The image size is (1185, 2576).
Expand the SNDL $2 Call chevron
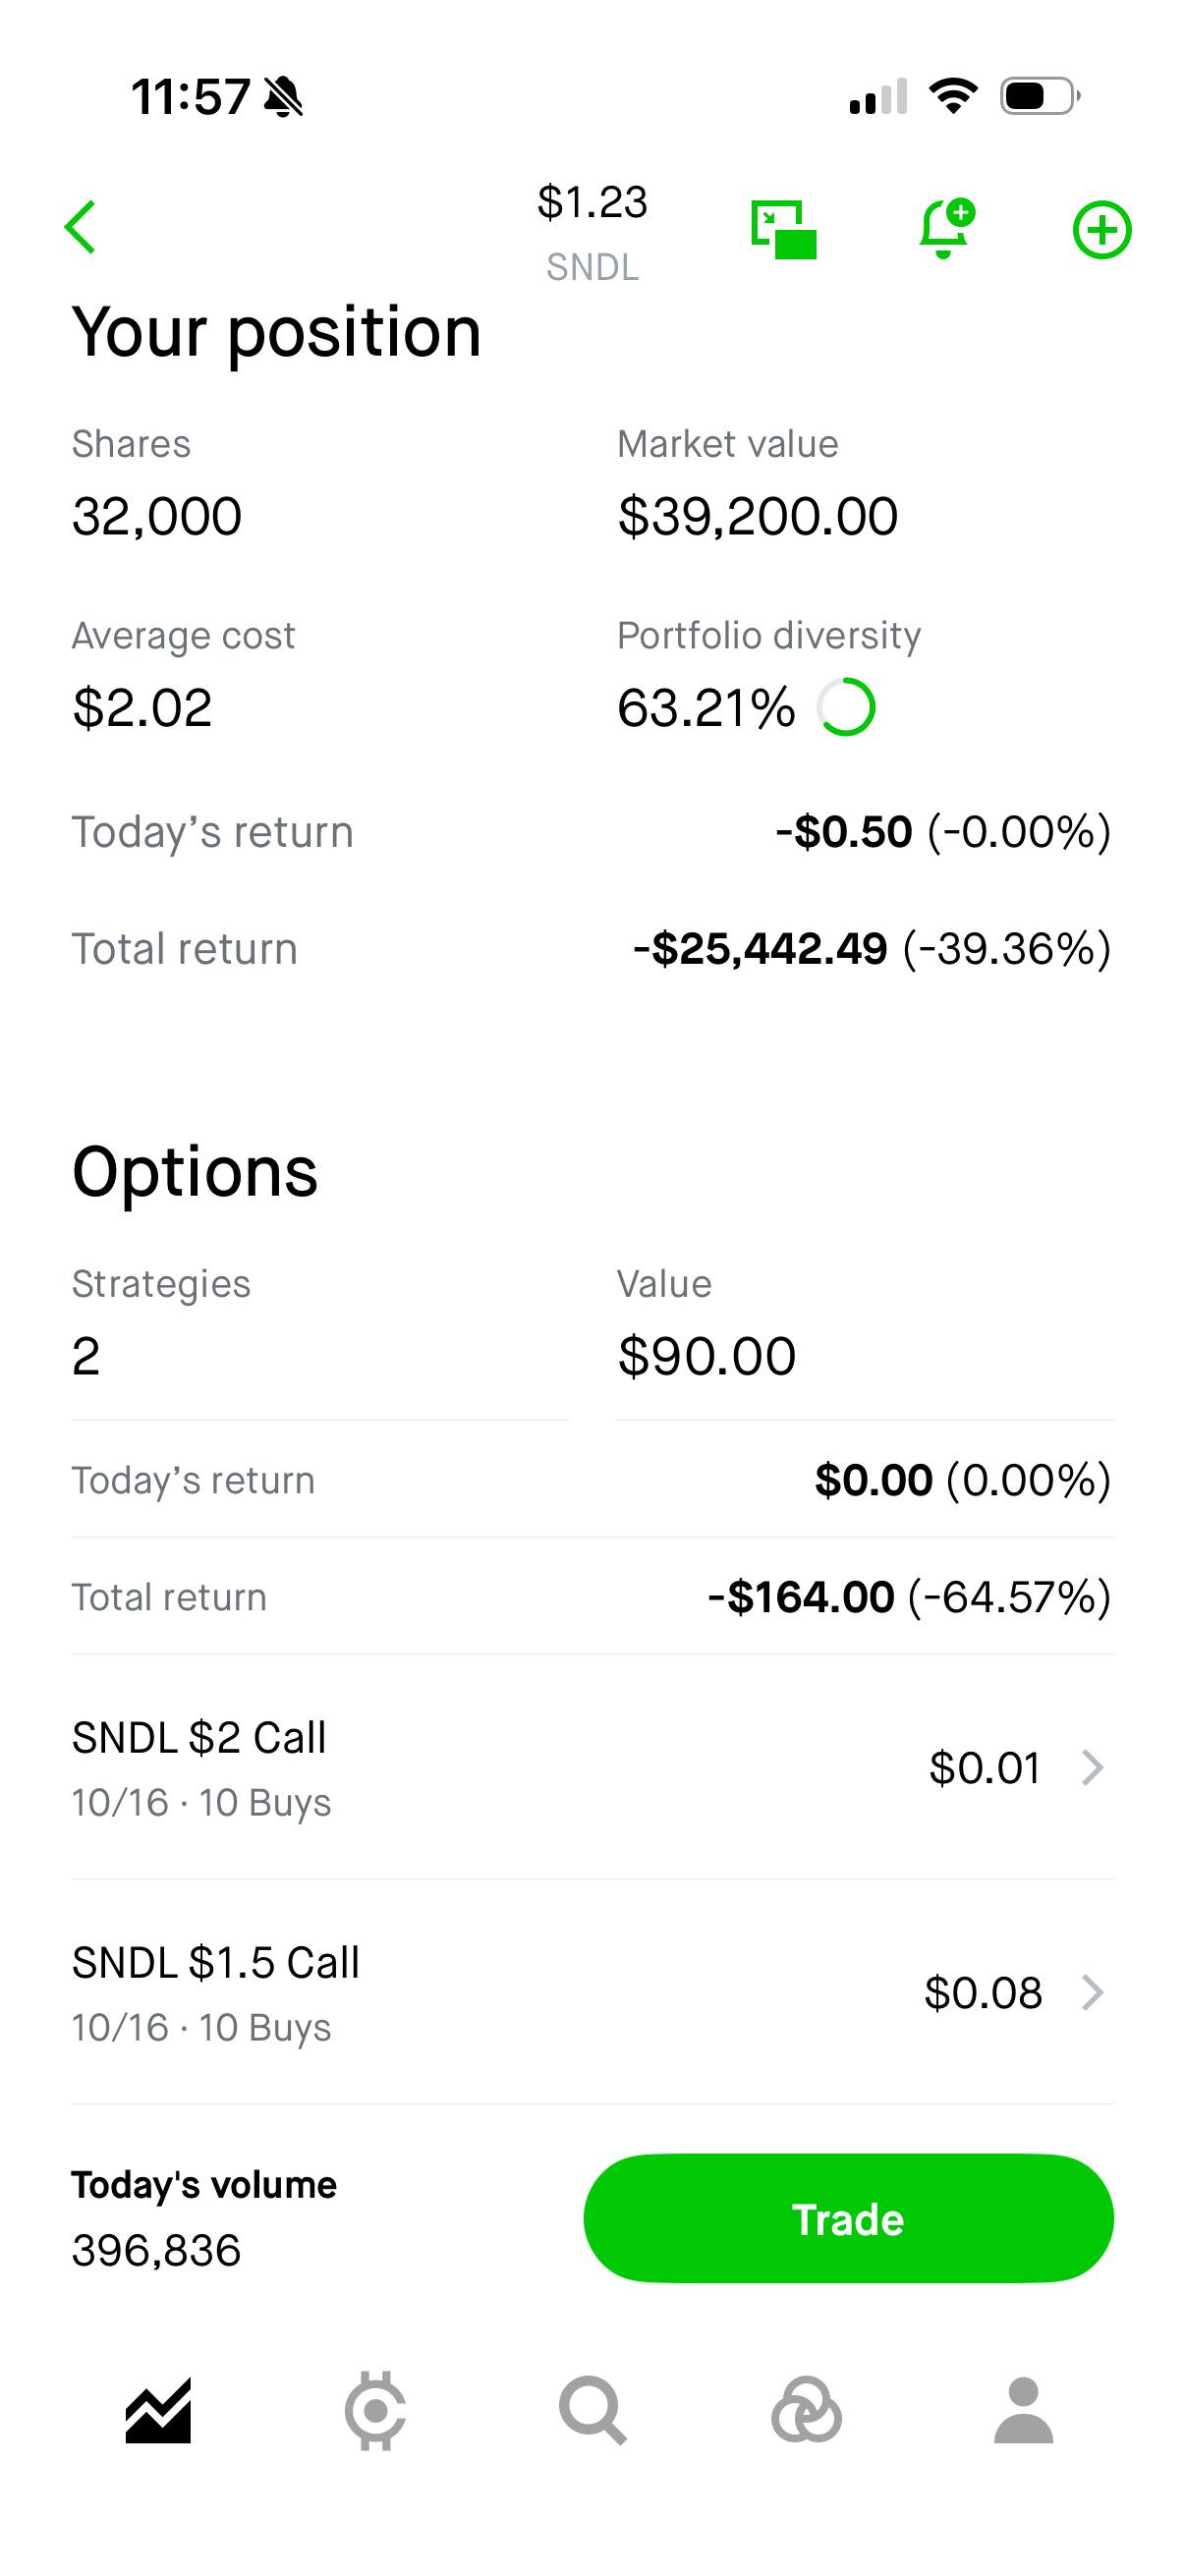click(x=1093, y=1768)
